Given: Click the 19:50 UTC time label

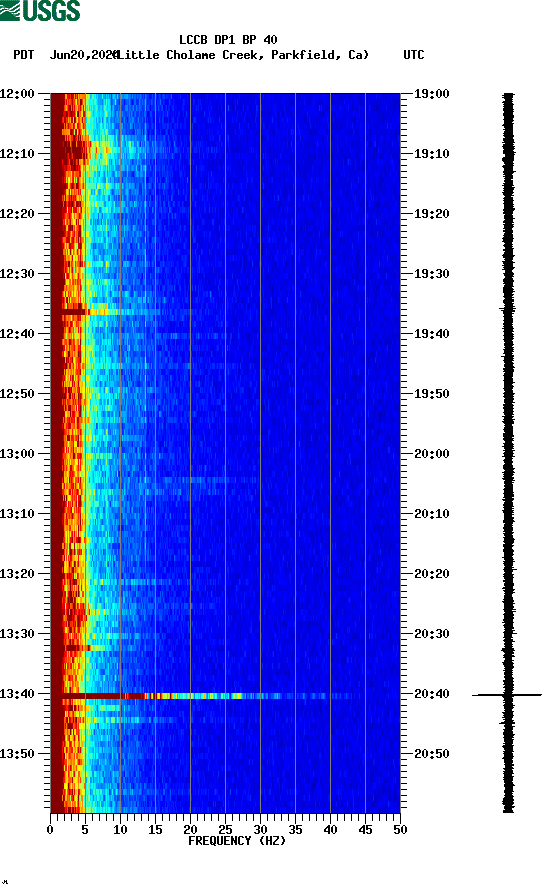Looking at the screenshot, I should coord(432,394).
